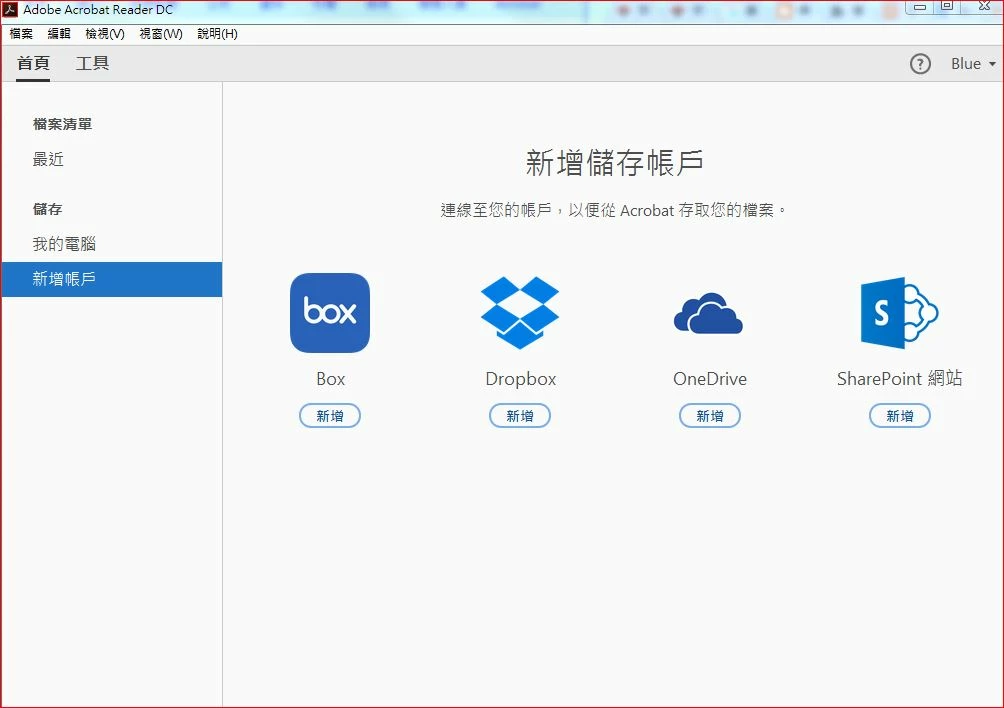Add a Dropbox account with 新增 button
Viewport: 1004px width, 708px height.
520,416
